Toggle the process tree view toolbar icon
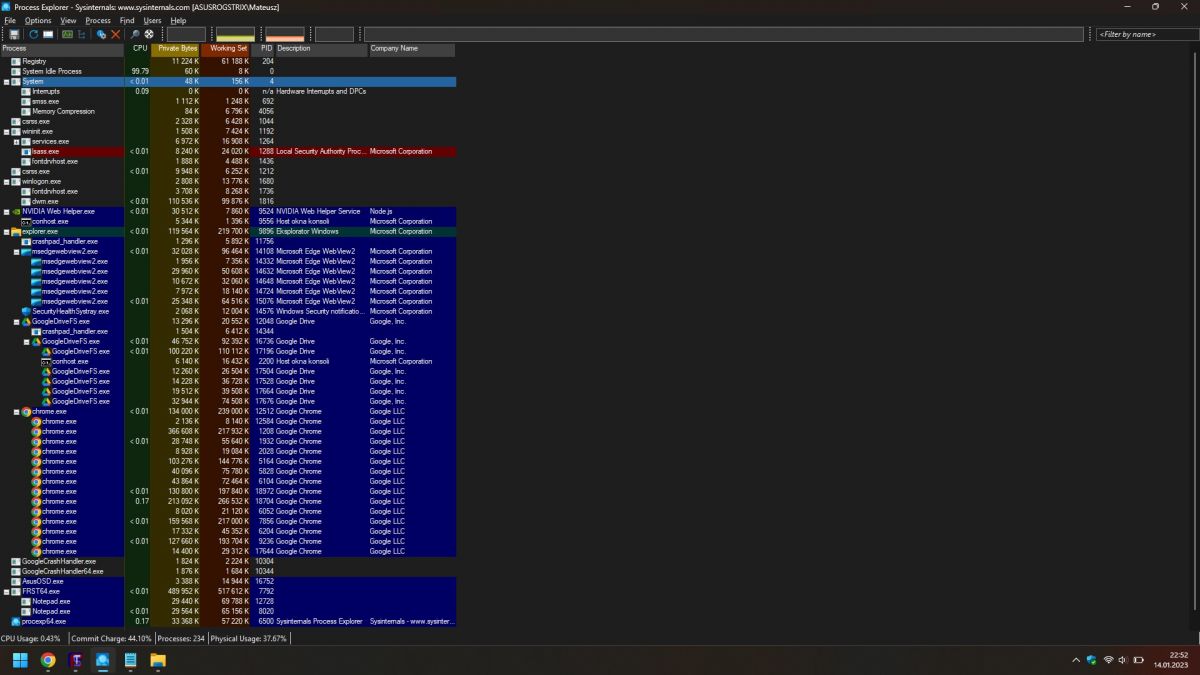This screenshot has height=675, width=1200. coord(82,34)
